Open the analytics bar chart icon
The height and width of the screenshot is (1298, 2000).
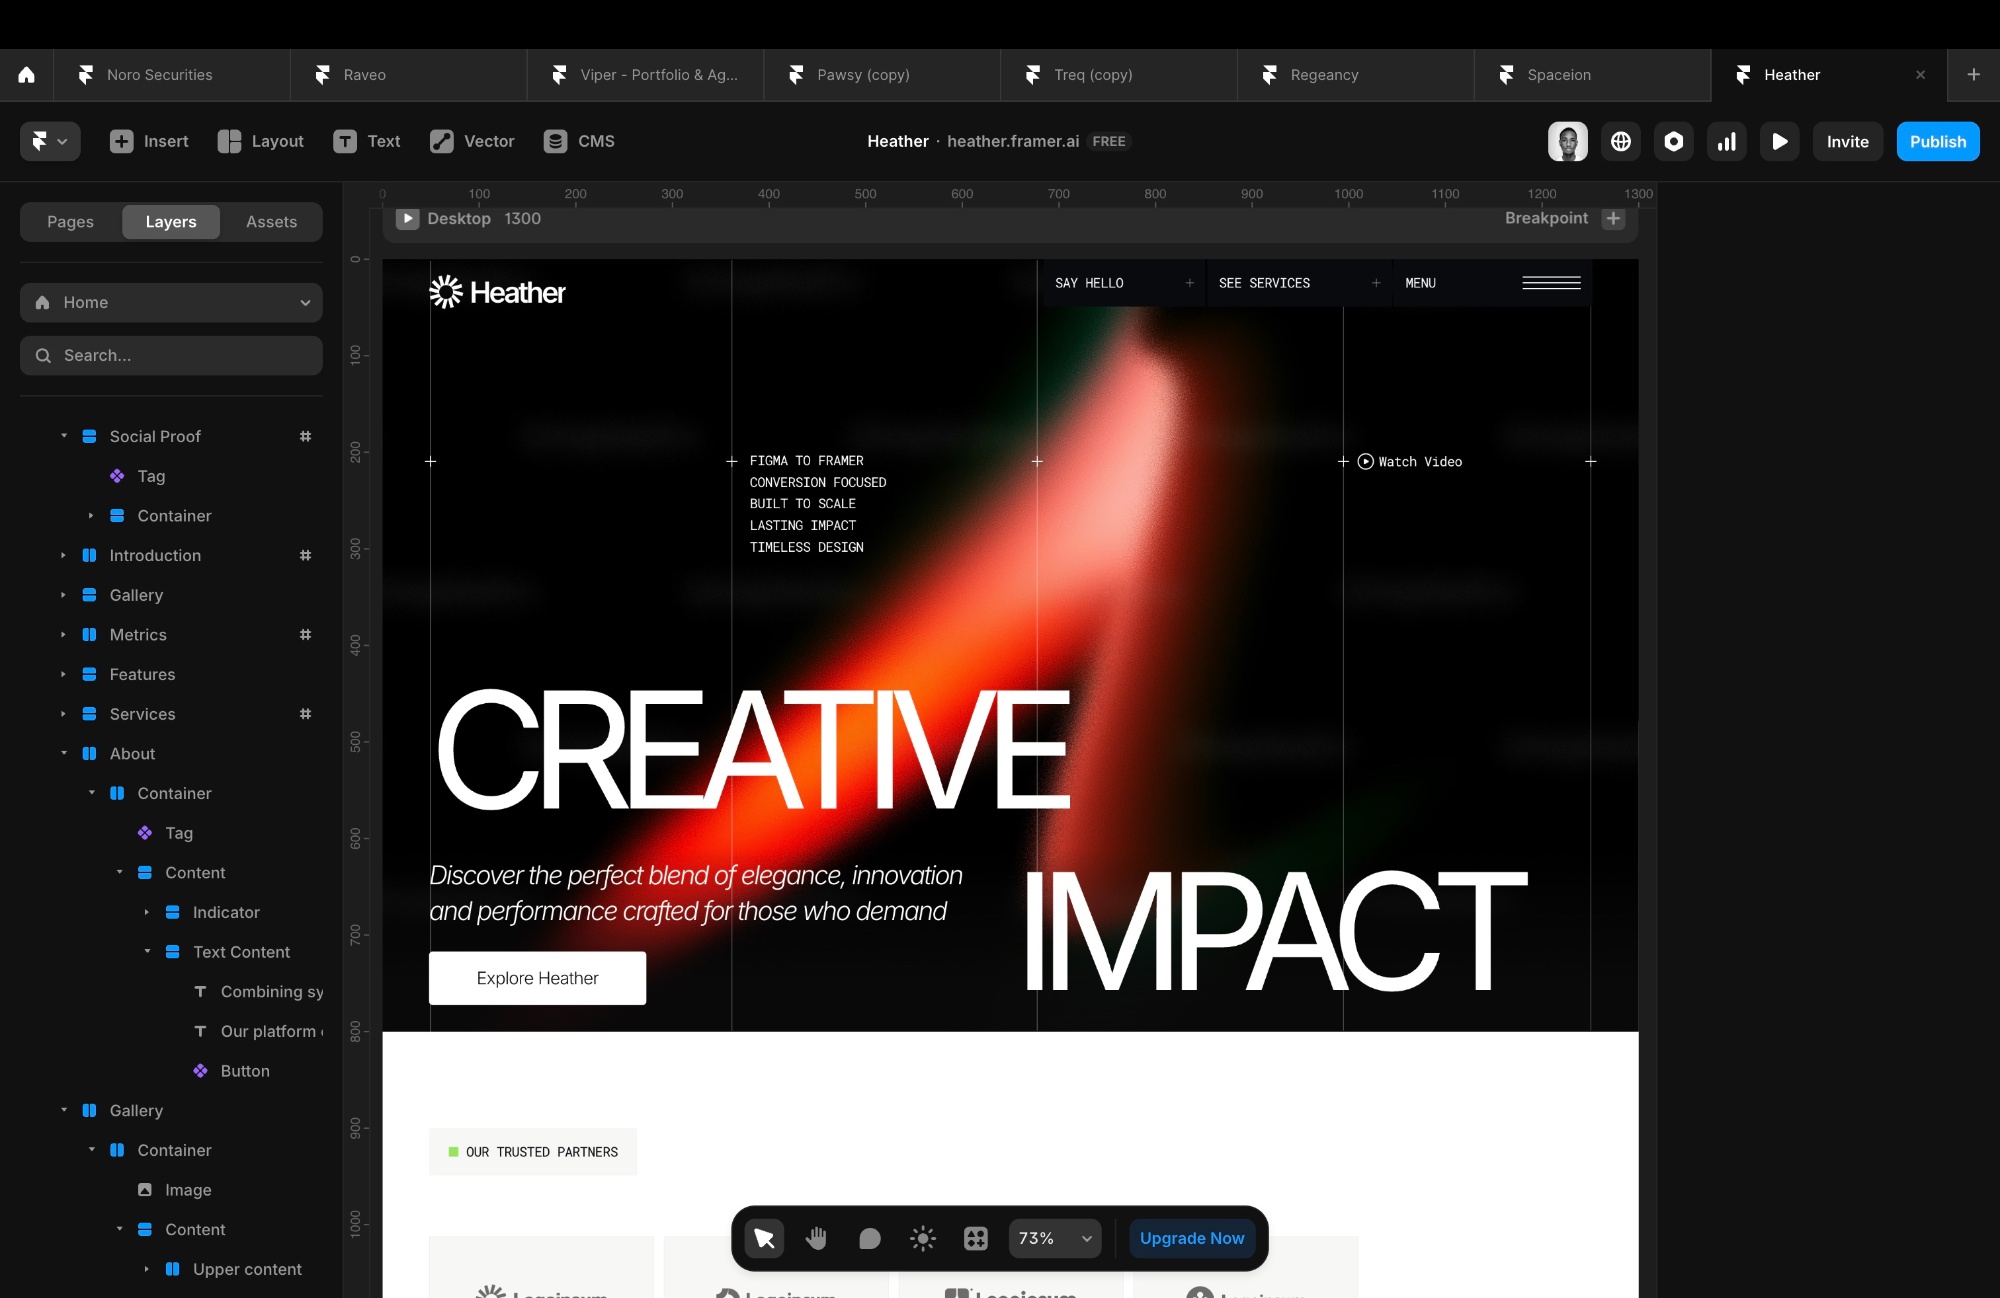pyautogui.click(x=1726, y=141)
